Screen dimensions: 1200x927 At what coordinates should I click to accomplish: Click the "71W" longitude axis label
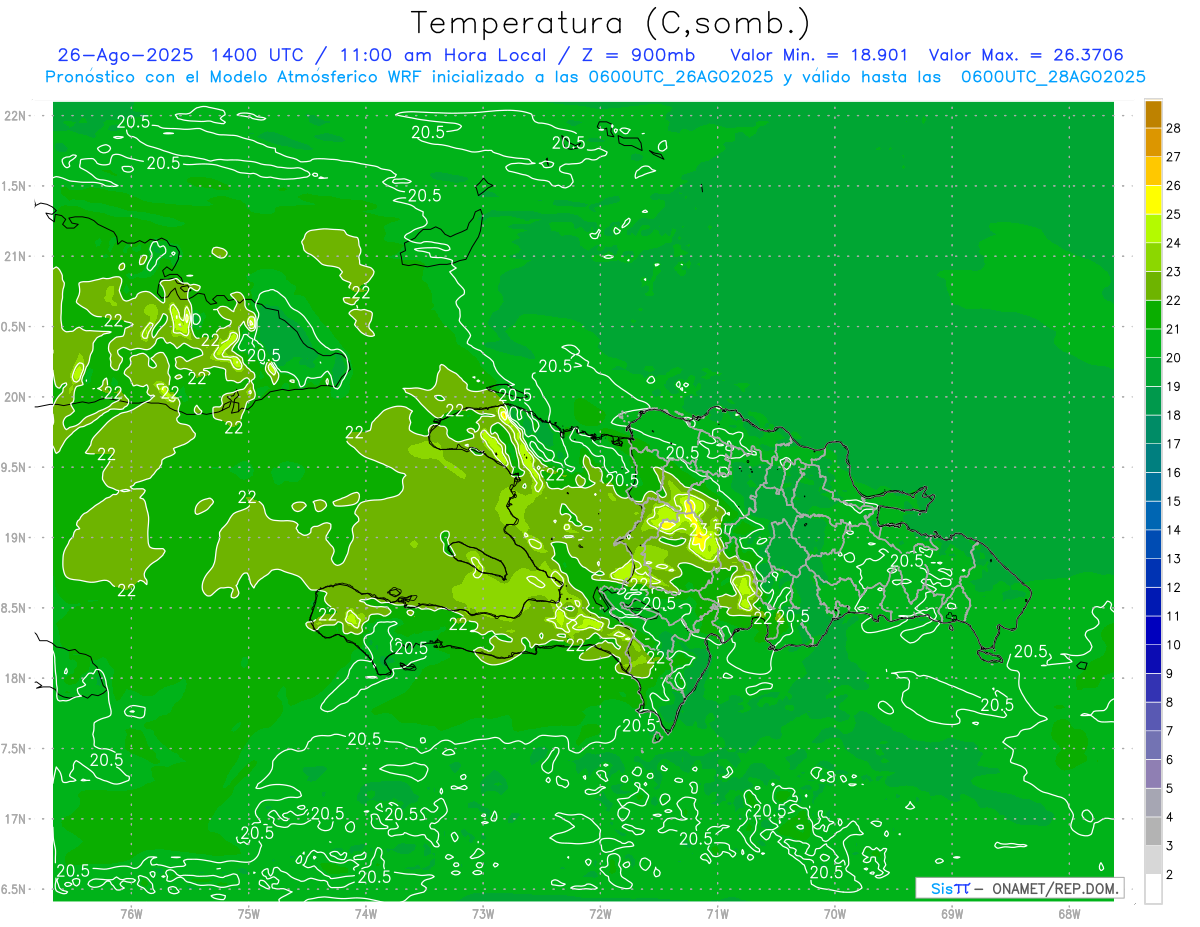(x=717, y=912)
